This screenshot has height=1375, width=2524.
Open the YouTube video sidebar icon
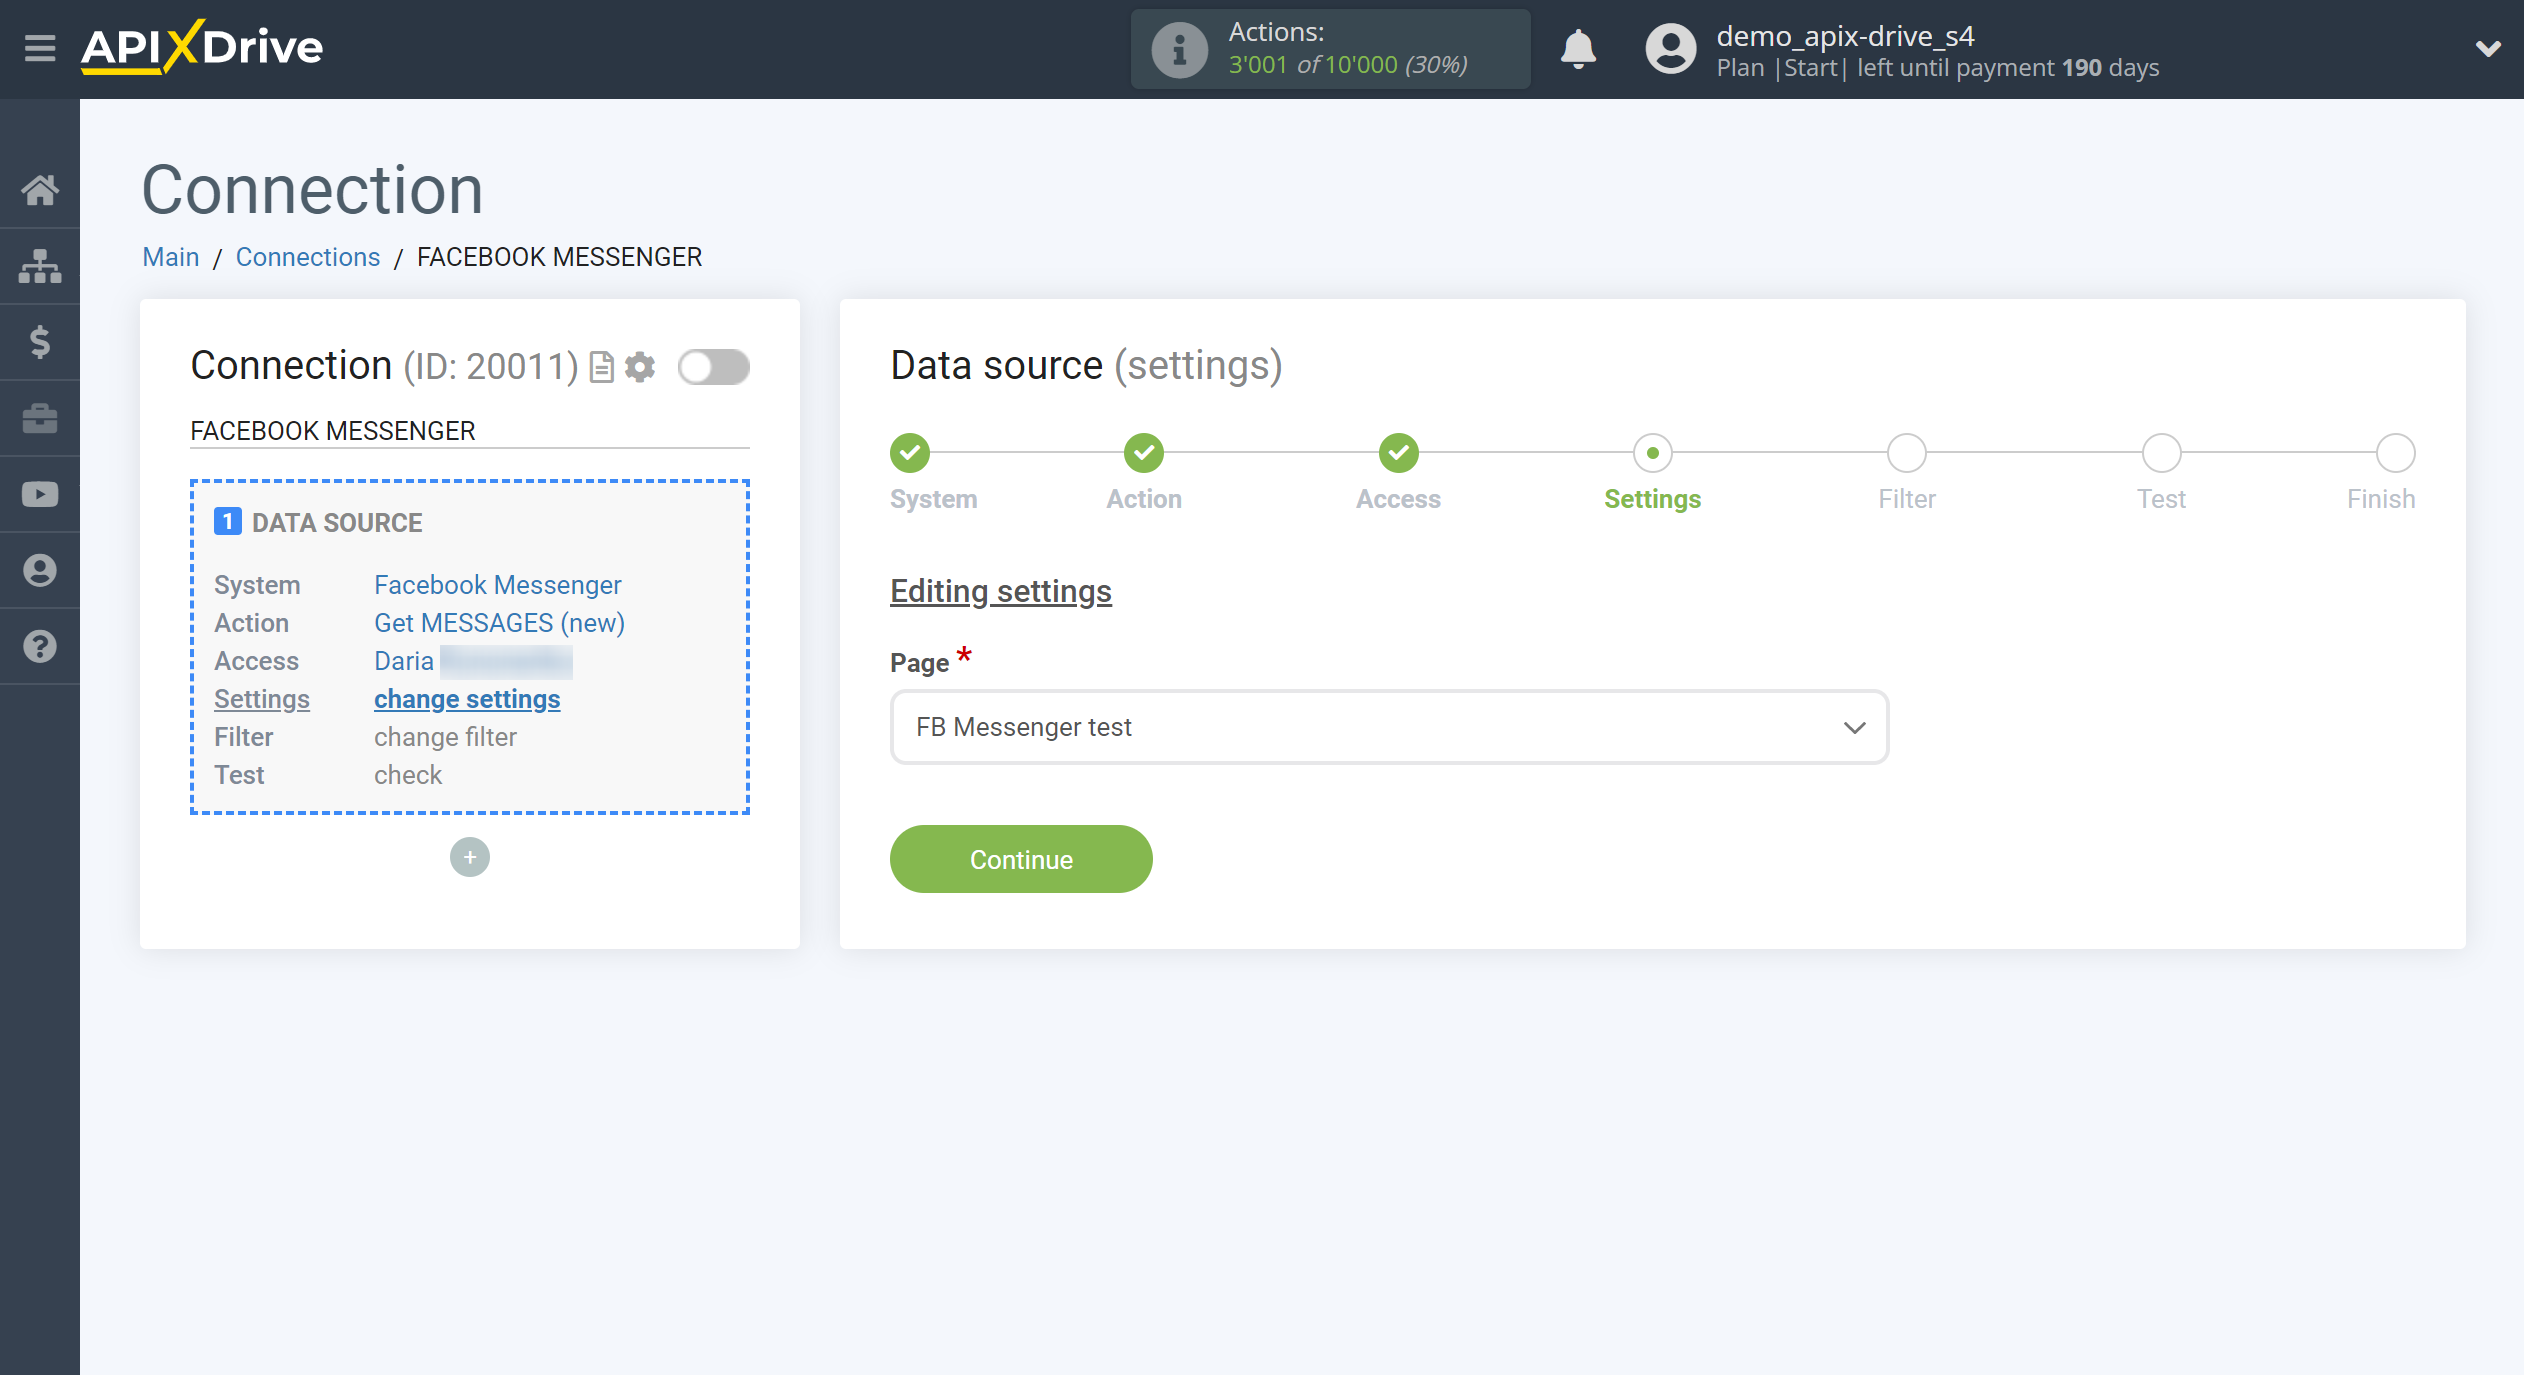click(40, 494)
